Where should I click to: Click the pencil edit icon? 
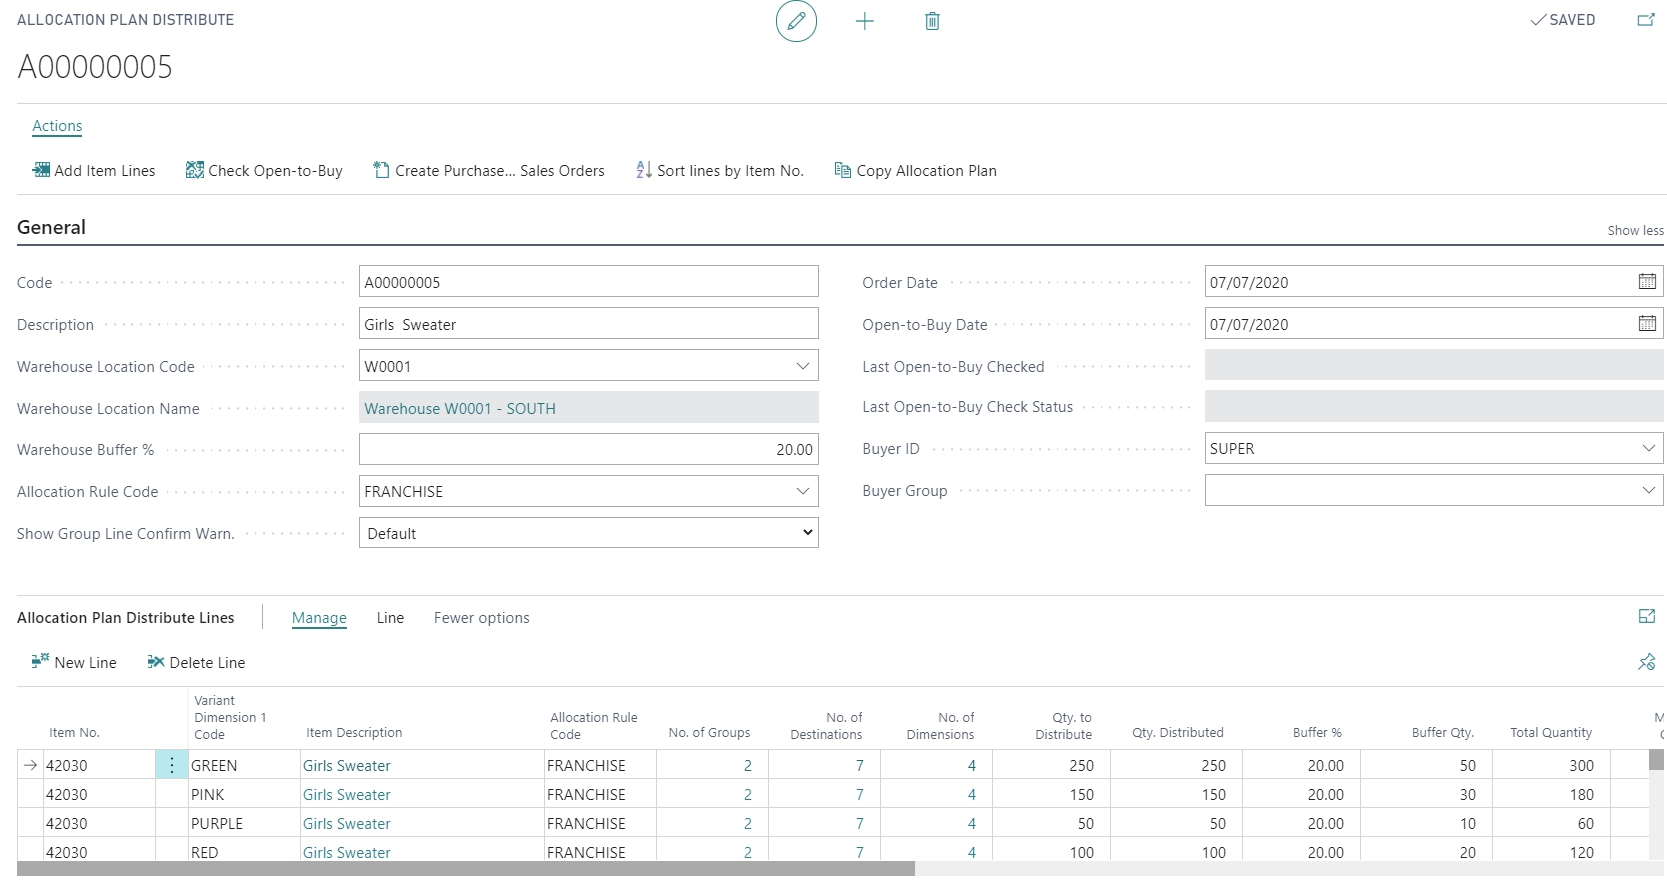[x=796, y=21]
